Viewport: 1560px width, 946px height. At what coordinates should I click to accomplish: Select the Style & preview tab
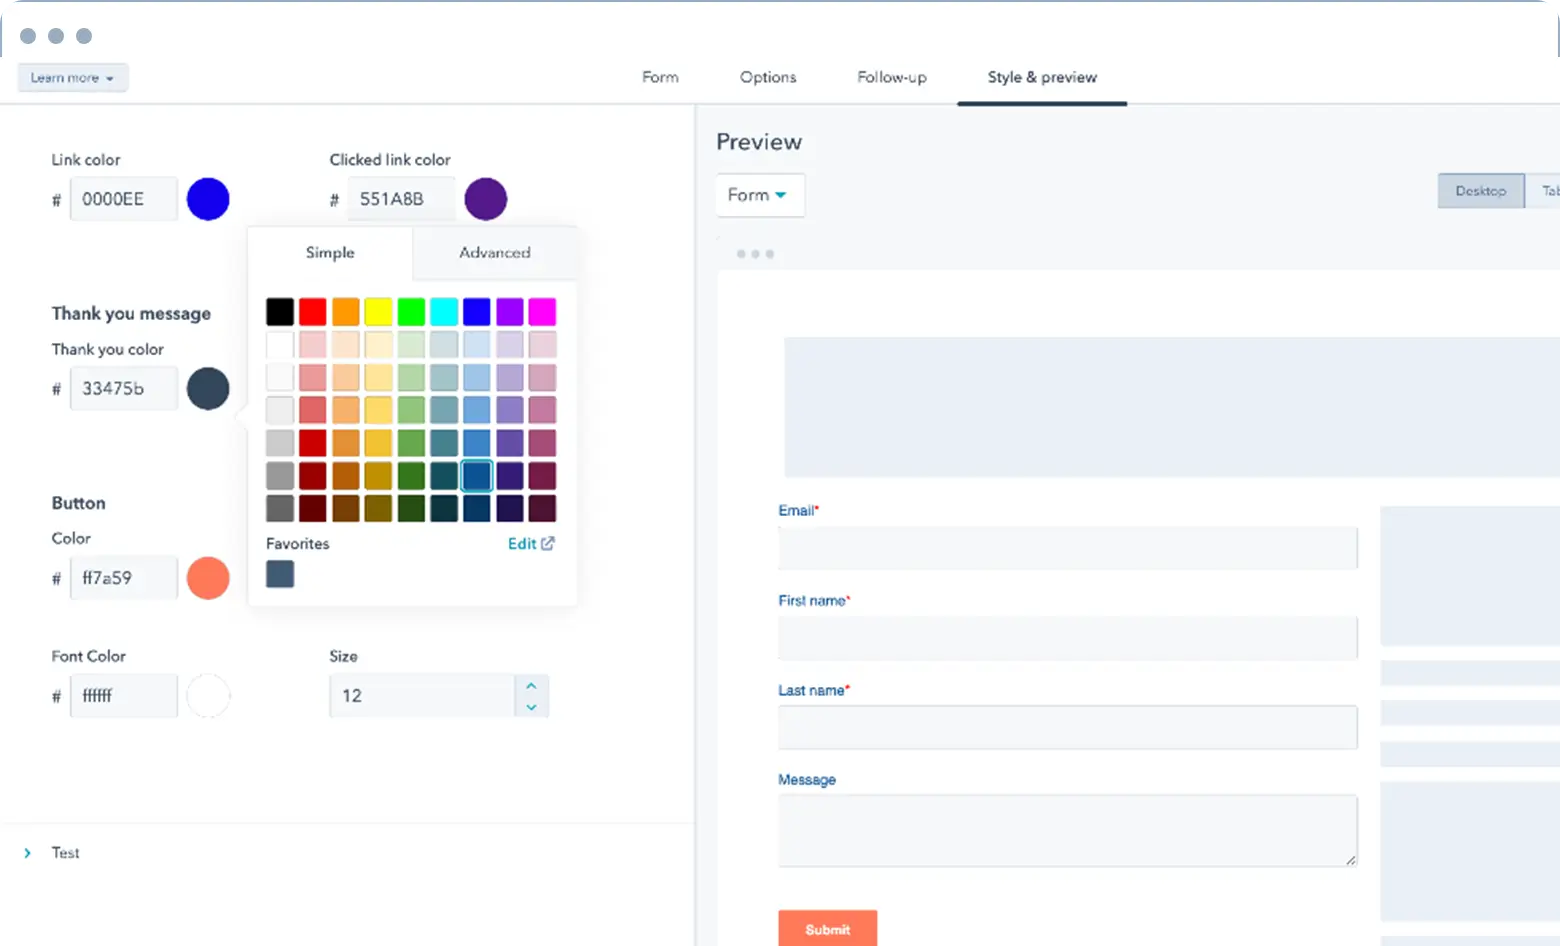1042,77
